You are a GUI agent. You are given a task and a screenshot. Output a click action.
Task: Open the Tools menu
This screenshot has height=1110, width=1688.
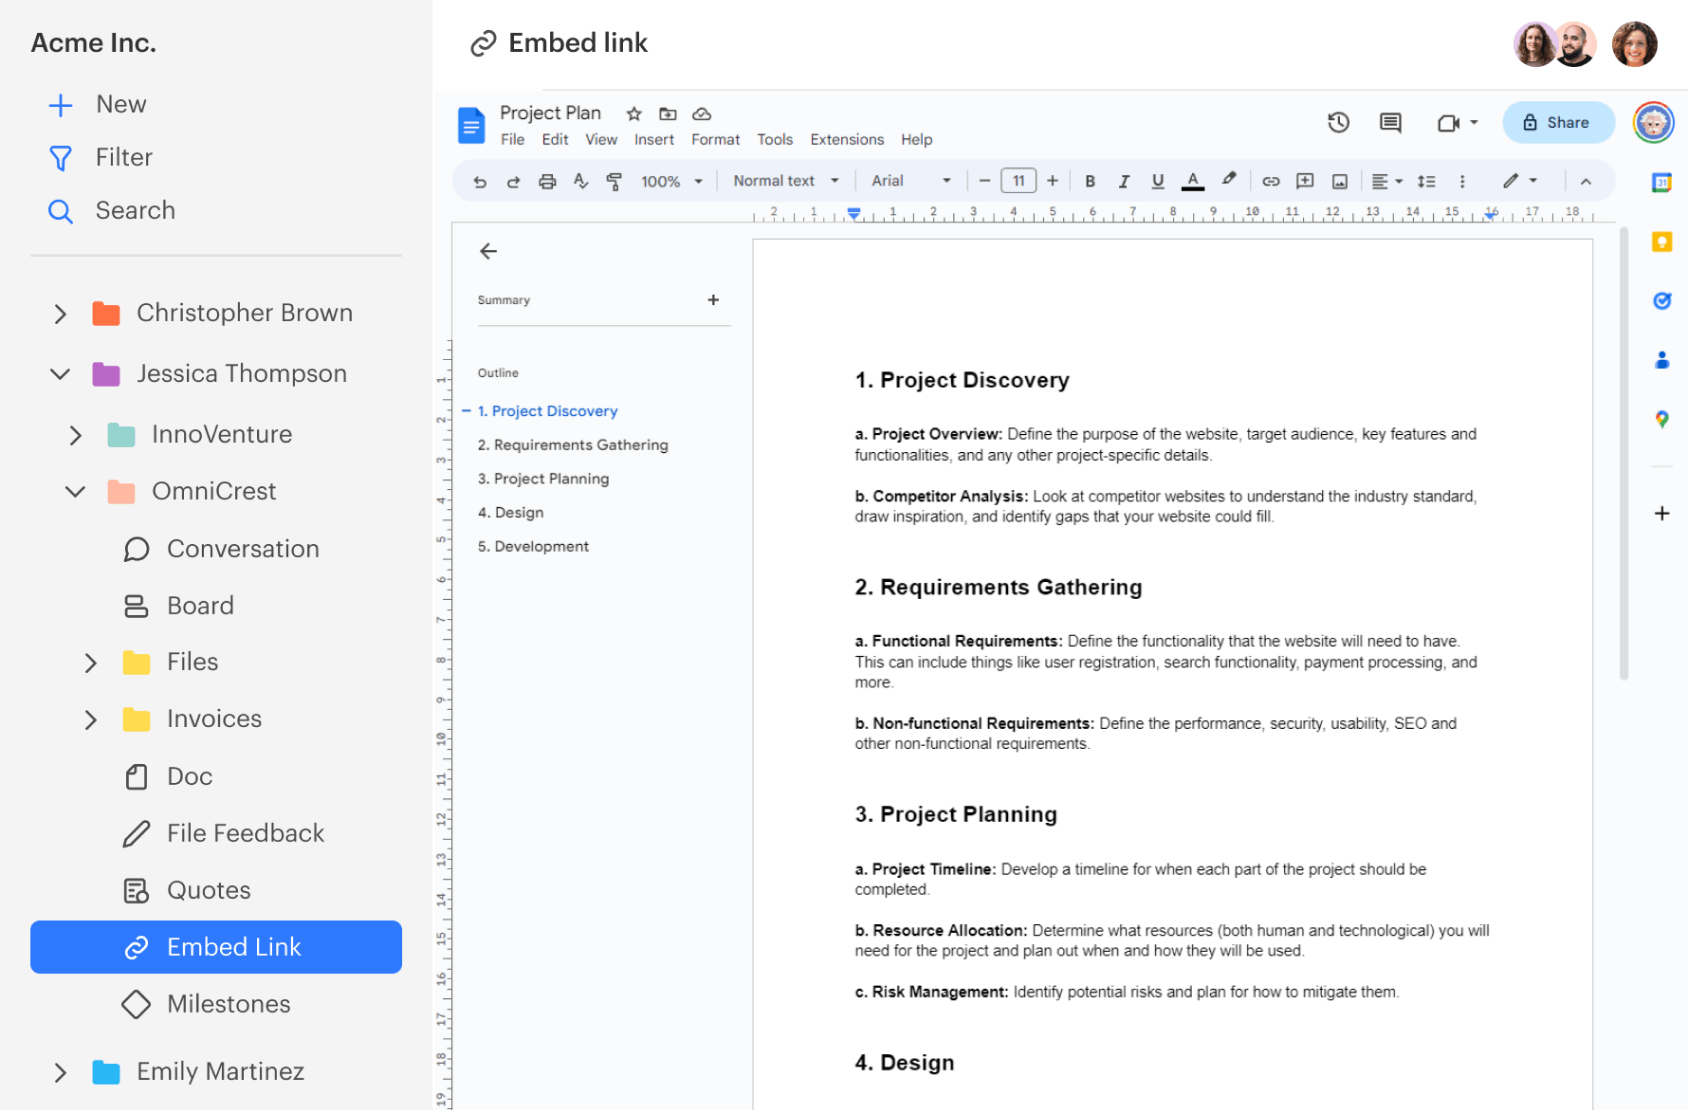coord(775,139)
